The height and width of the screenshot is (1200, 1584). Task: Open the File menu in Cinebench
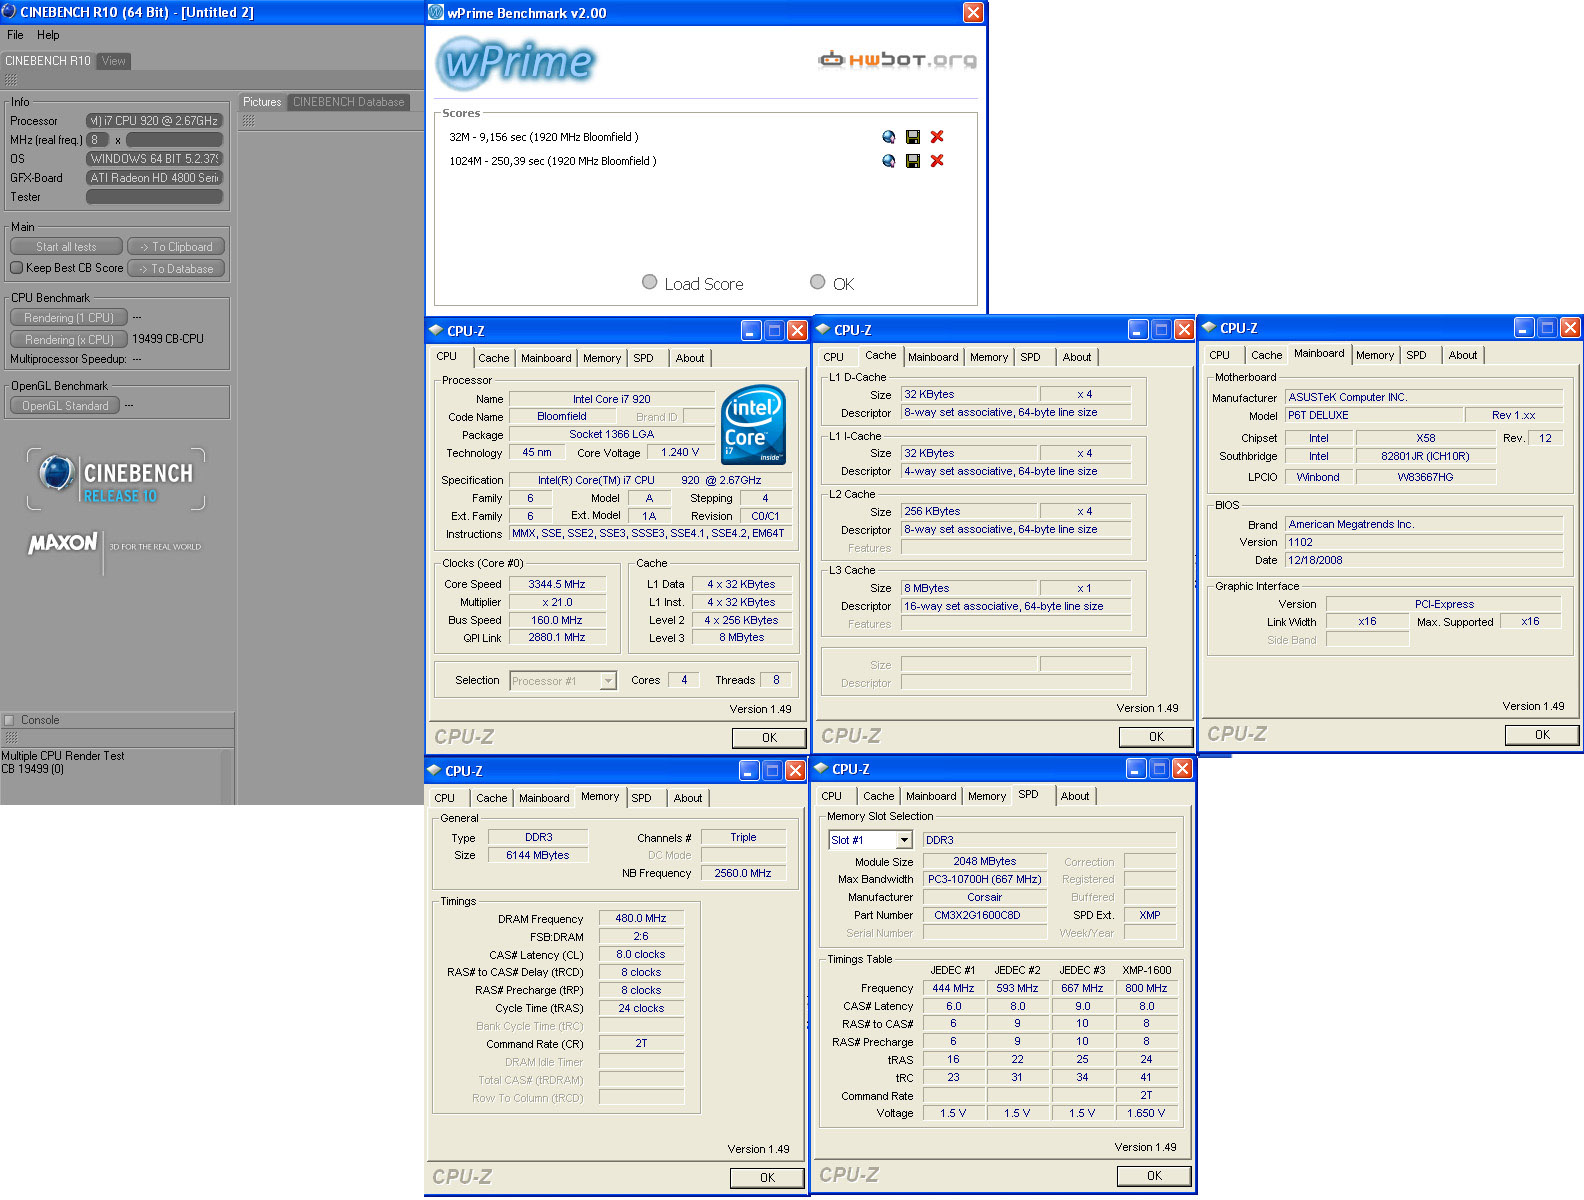(x=15, y=35)
